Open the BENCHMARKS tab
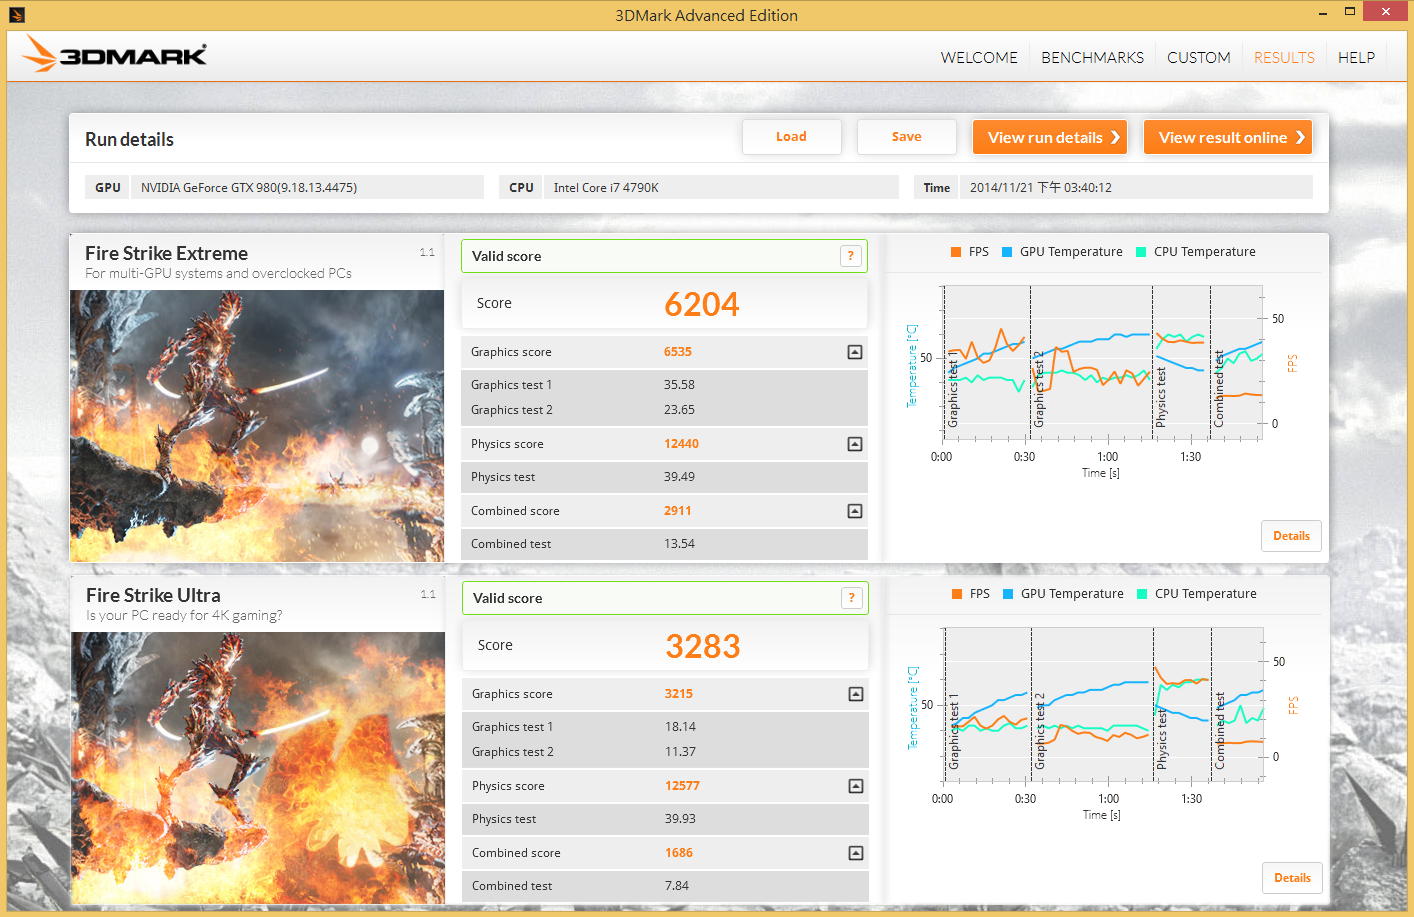This screenshot has width=1414, height=917. [x=1092, y=58]
